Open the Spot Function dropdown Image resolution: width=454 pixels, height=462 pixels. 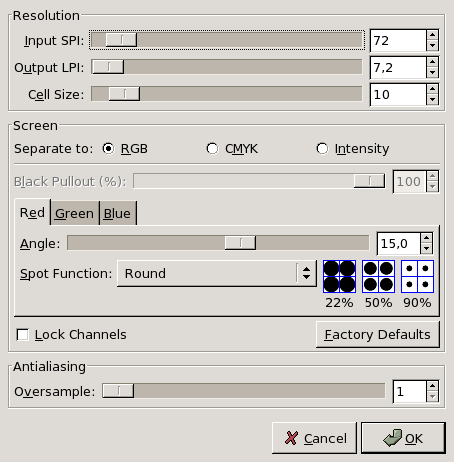point(217,274)
